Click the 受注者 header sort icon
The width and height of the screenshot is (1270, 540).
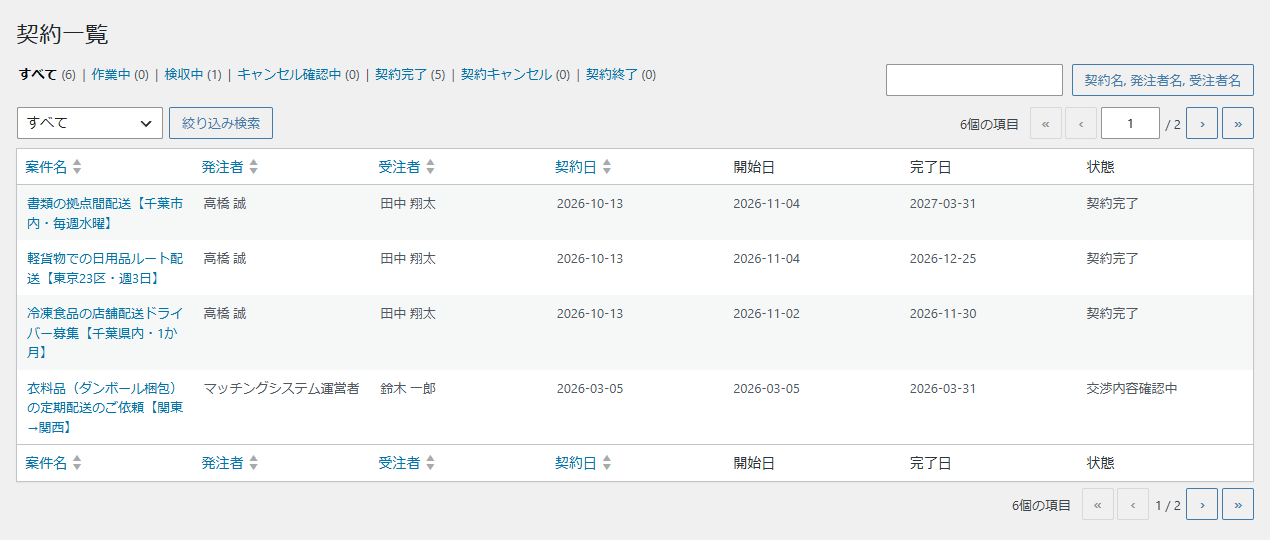pos(430,166)
